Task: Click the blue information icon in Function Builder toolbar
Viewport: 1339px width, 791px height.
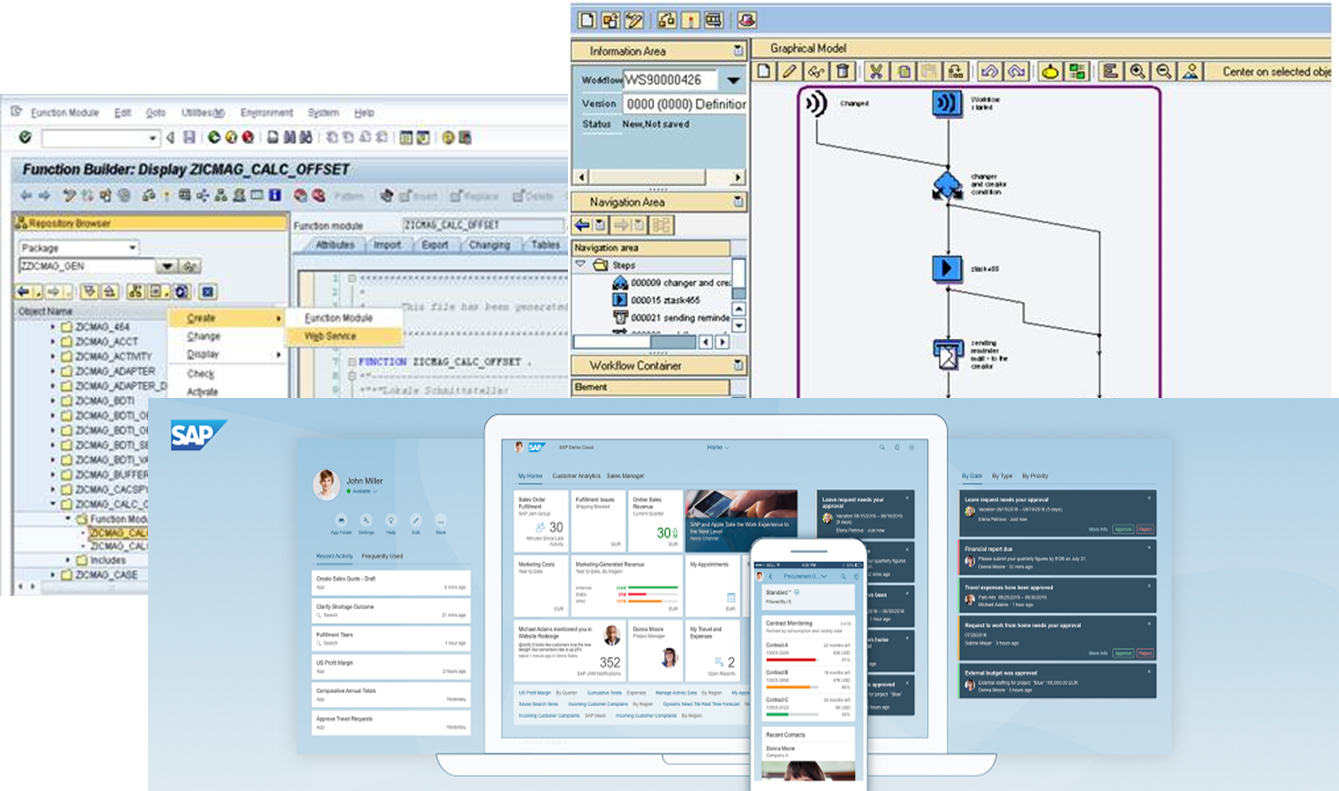Action: coord(274,196)
